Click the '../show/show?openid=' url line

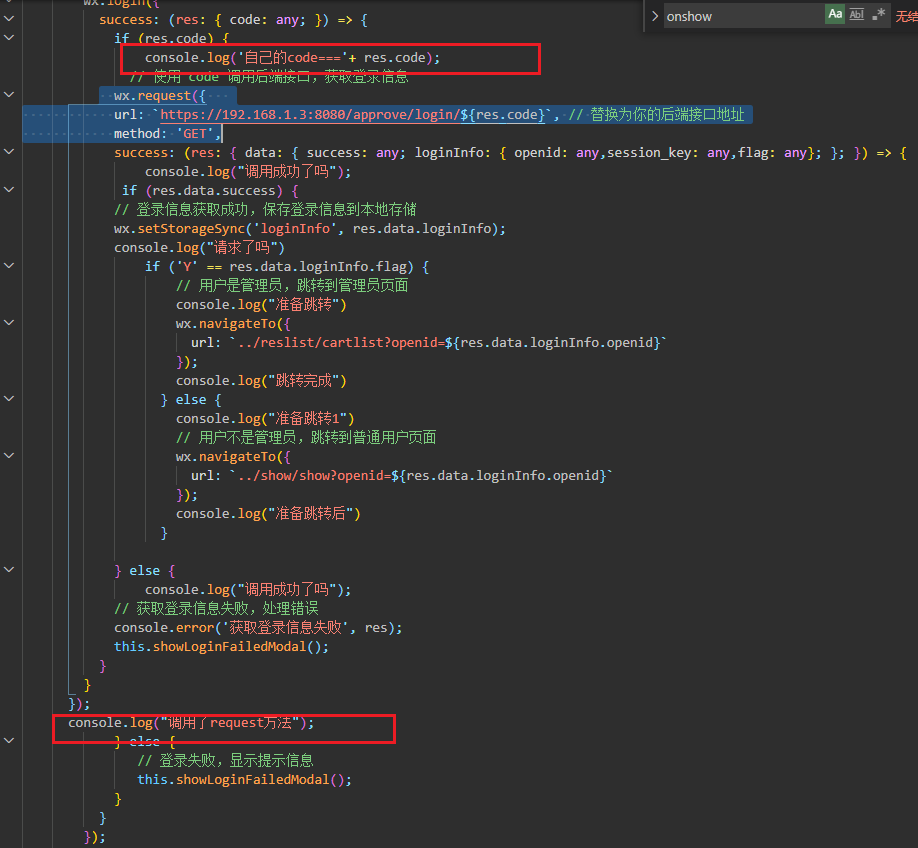point(402,476)
